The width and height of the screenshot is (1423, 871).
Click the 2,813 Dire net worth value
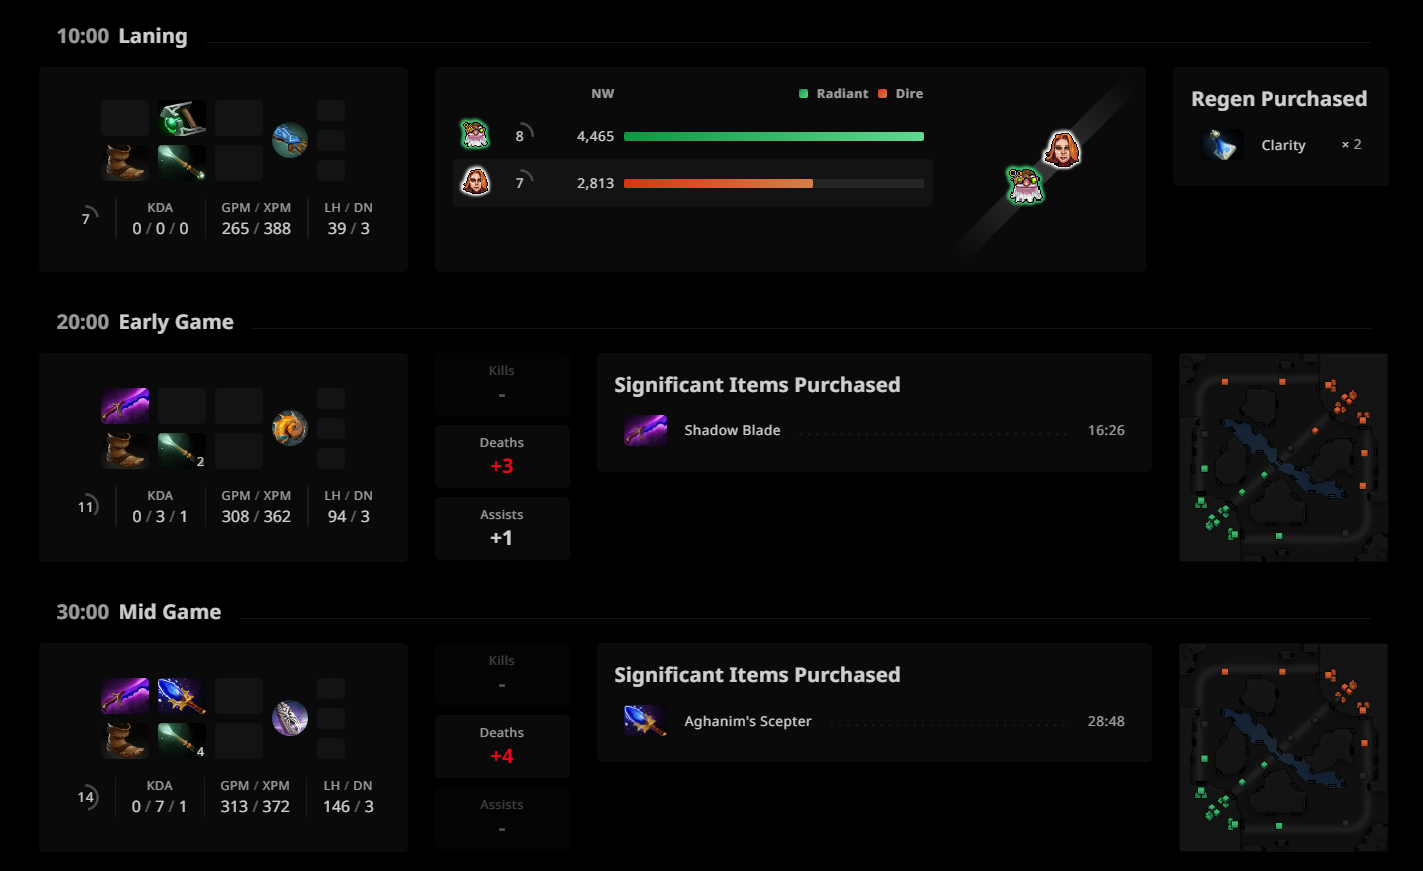pyautogui.click(x=595, y=183)
